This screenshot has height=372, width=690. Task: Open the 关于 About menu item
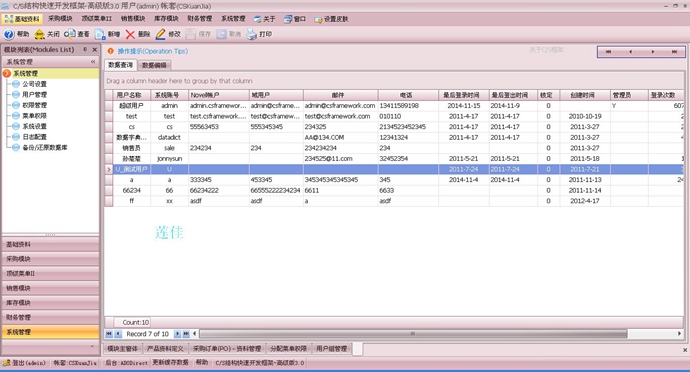264,19
